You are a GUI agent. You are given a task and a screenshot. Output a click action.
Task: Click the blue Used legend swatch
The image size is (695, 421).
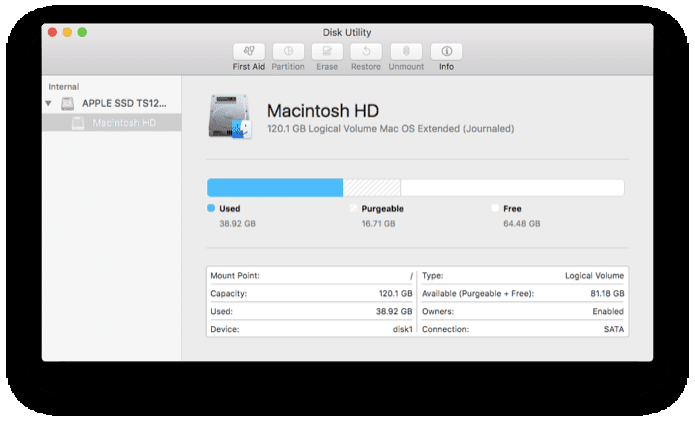click(211, 208)
